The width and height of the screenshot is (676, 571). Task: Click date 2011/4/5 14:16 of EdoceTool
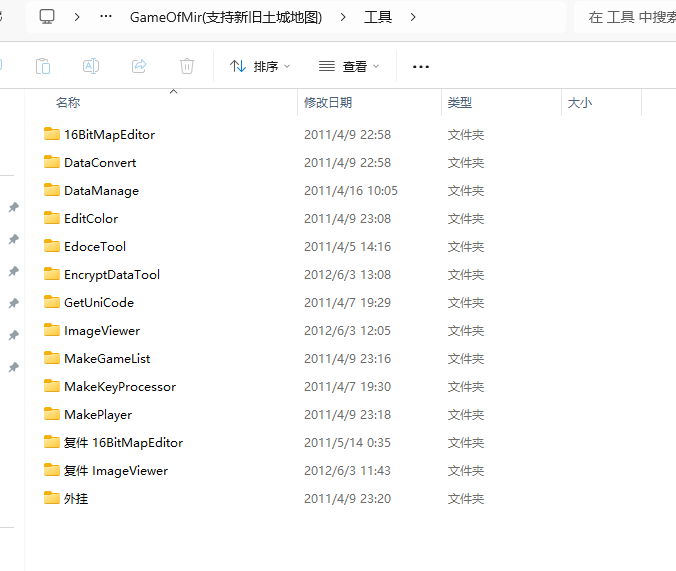click(347, 247)
